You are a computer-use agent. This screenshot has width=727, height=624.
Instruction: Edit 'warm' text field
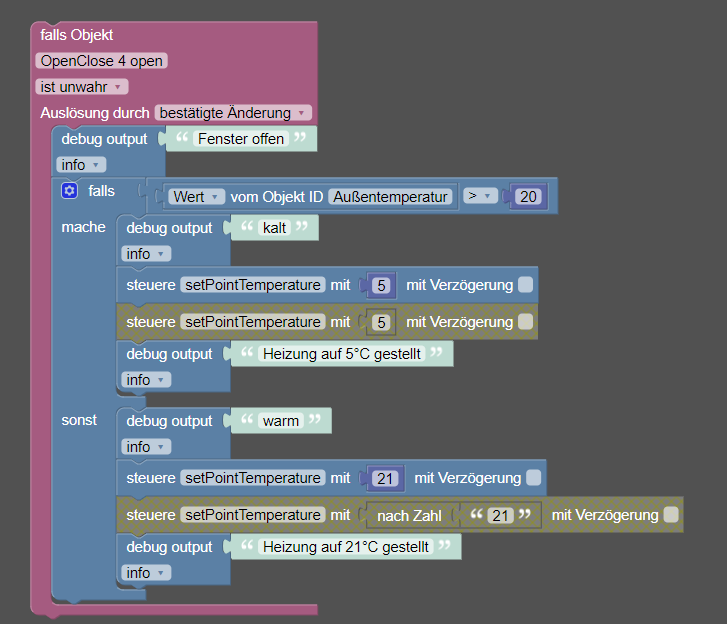[x=281, y=420]
